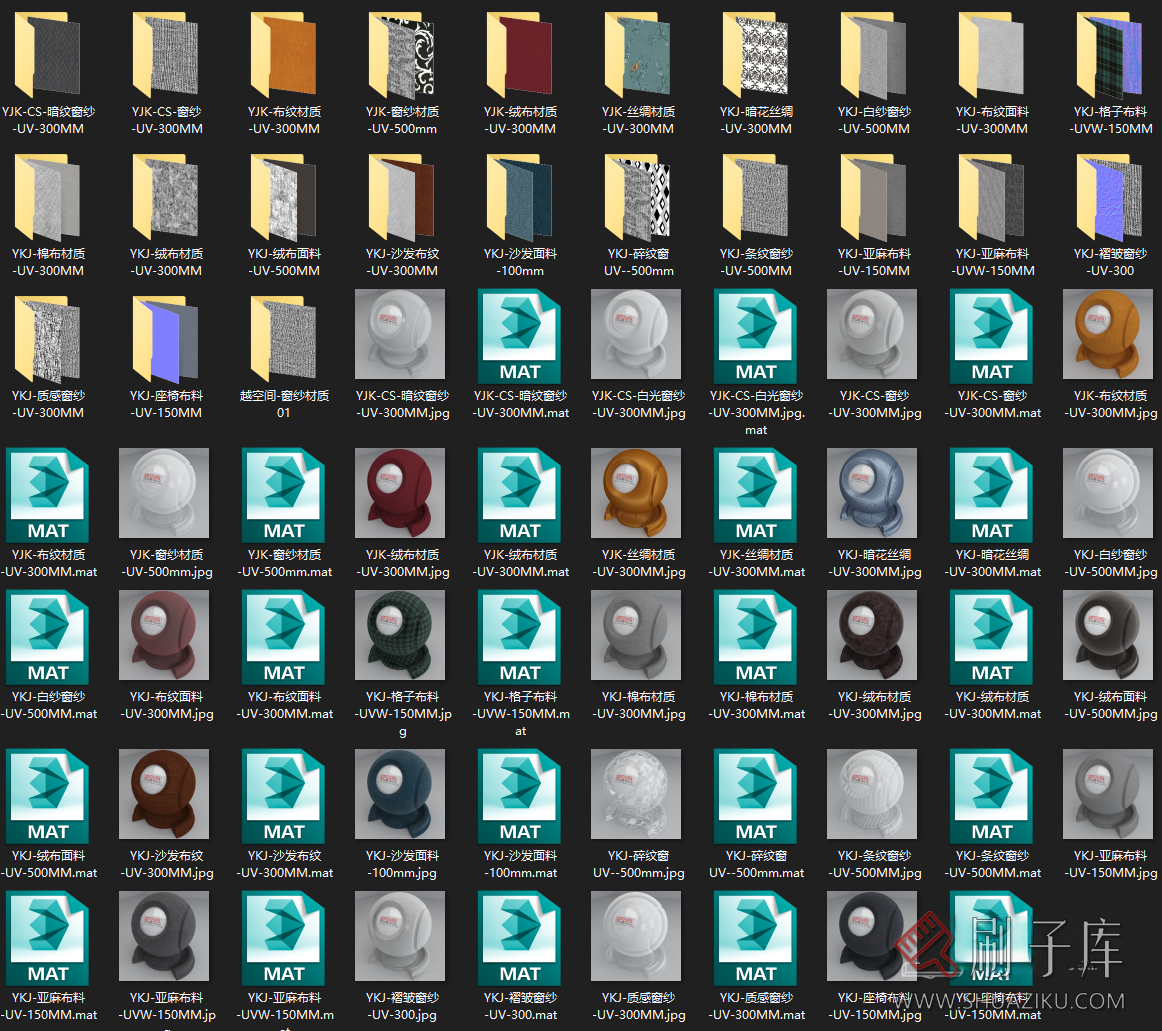Open the YKJ-座椅布料-UV-150MM folder
The image size is (1162, 1031).
click(166, 336)
